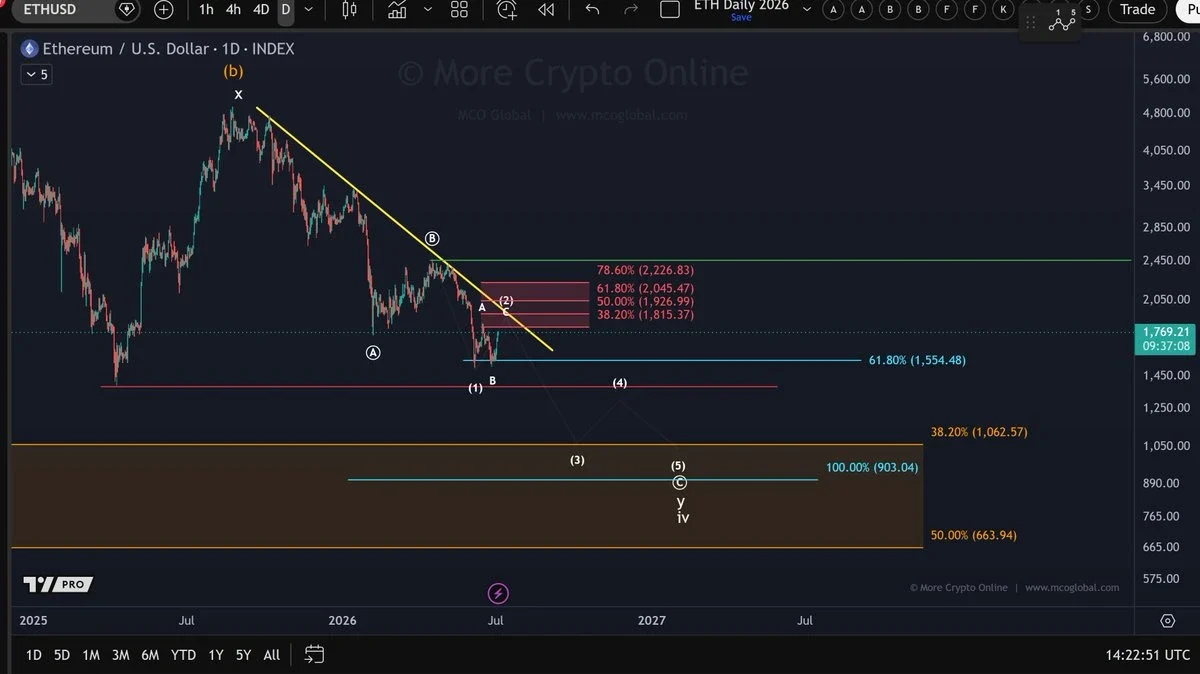Set time range to 1D
The height and width of the screenshot is (674, 1200).
point(33,655)
